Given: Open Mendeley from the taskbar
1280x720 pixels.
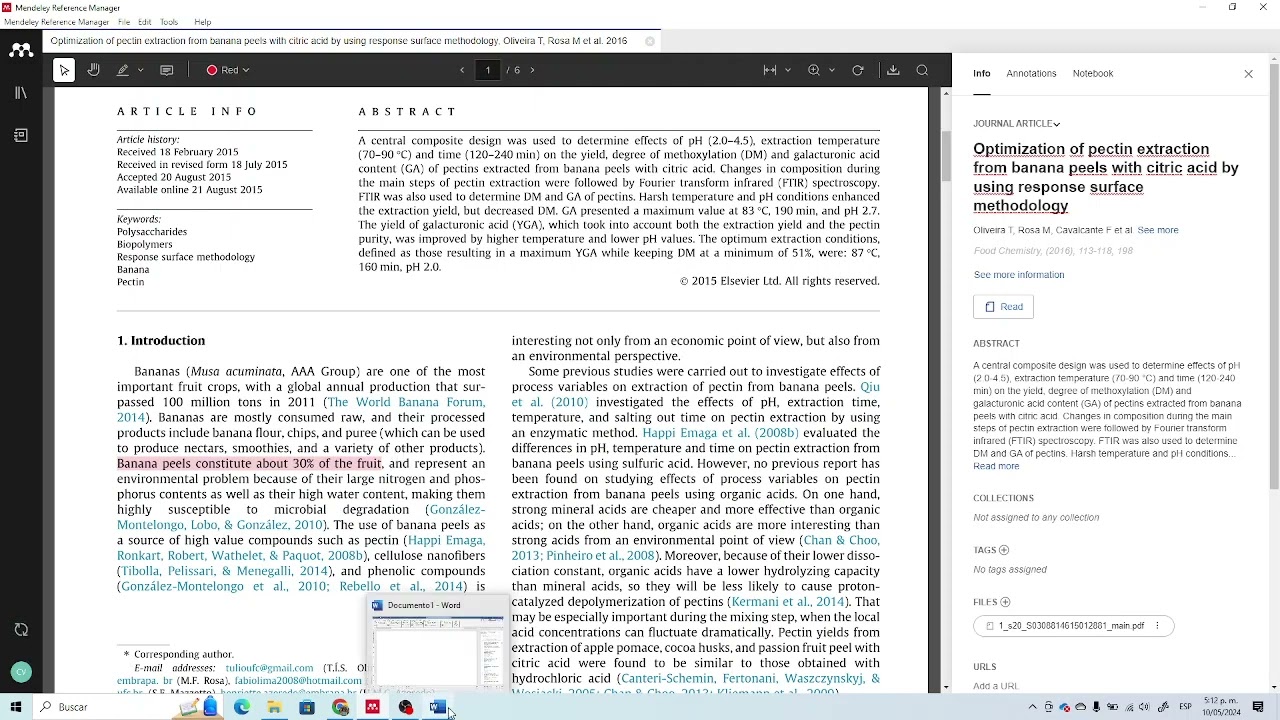Looking at the screenshot, I should tap(373, 707).
